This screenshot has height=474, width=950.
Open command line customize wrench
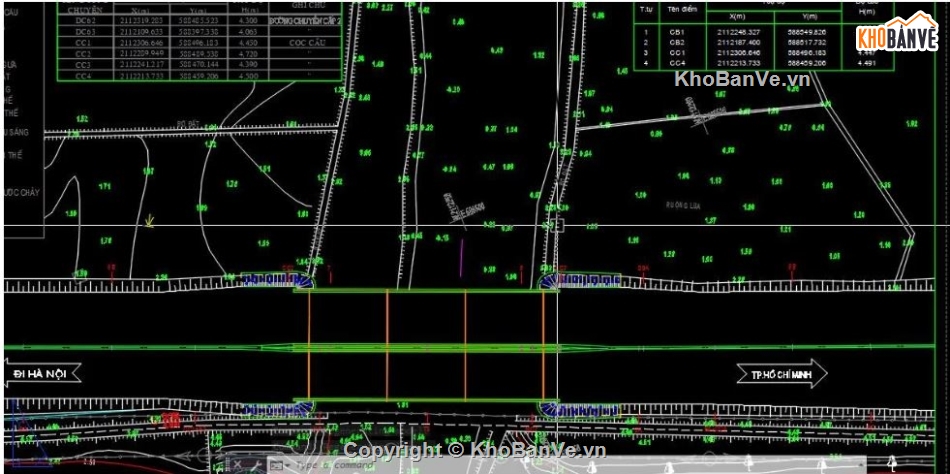(x=255, y=465)
